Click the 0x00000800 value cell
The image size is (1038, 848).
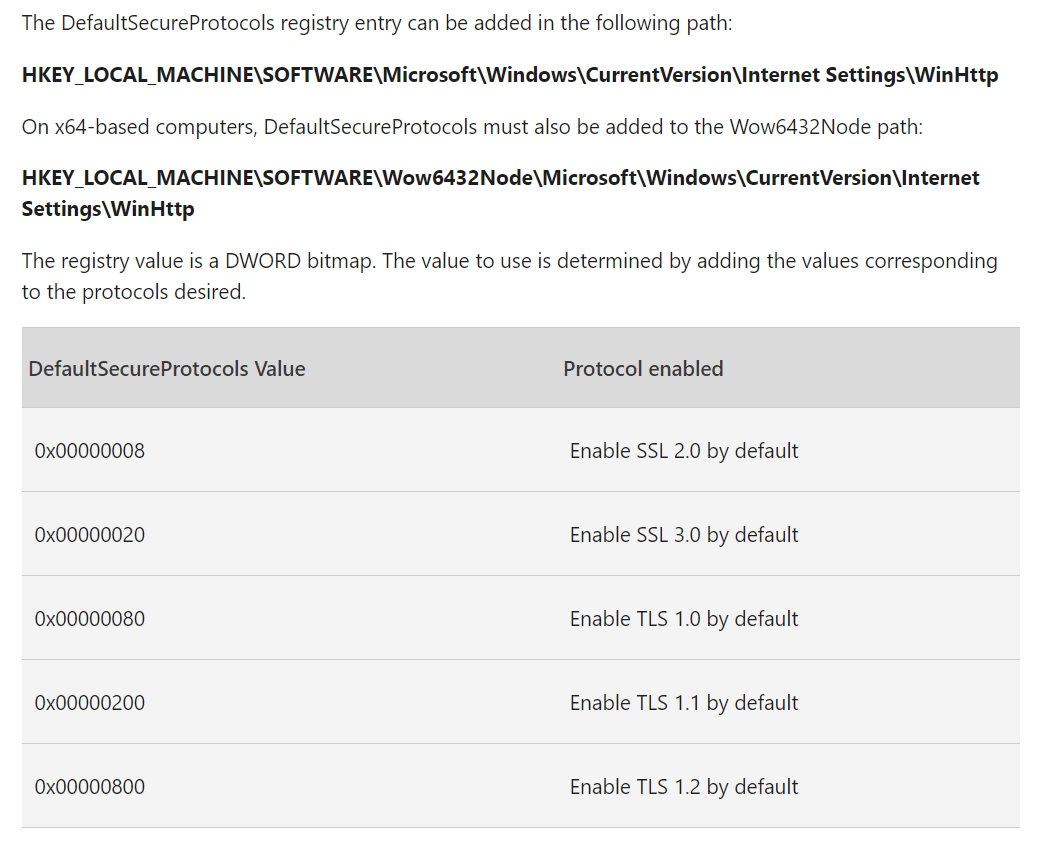(x=90, y=787)
